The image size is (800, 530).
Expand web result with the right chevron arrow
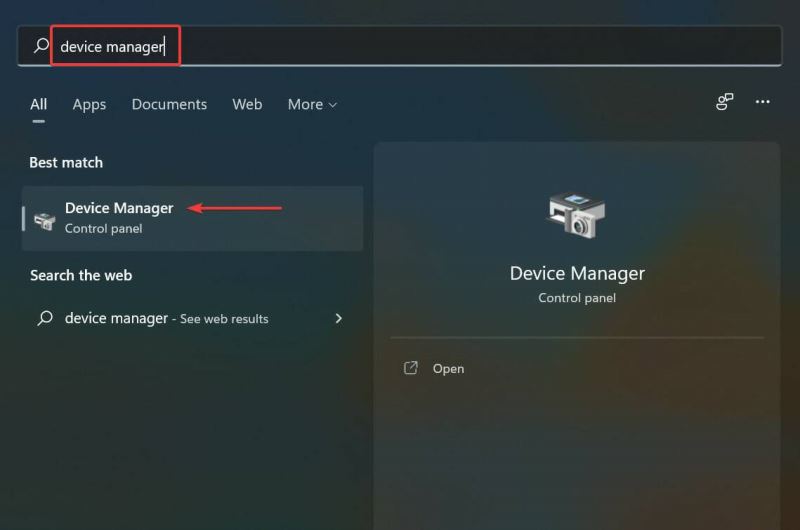point(338,318)
